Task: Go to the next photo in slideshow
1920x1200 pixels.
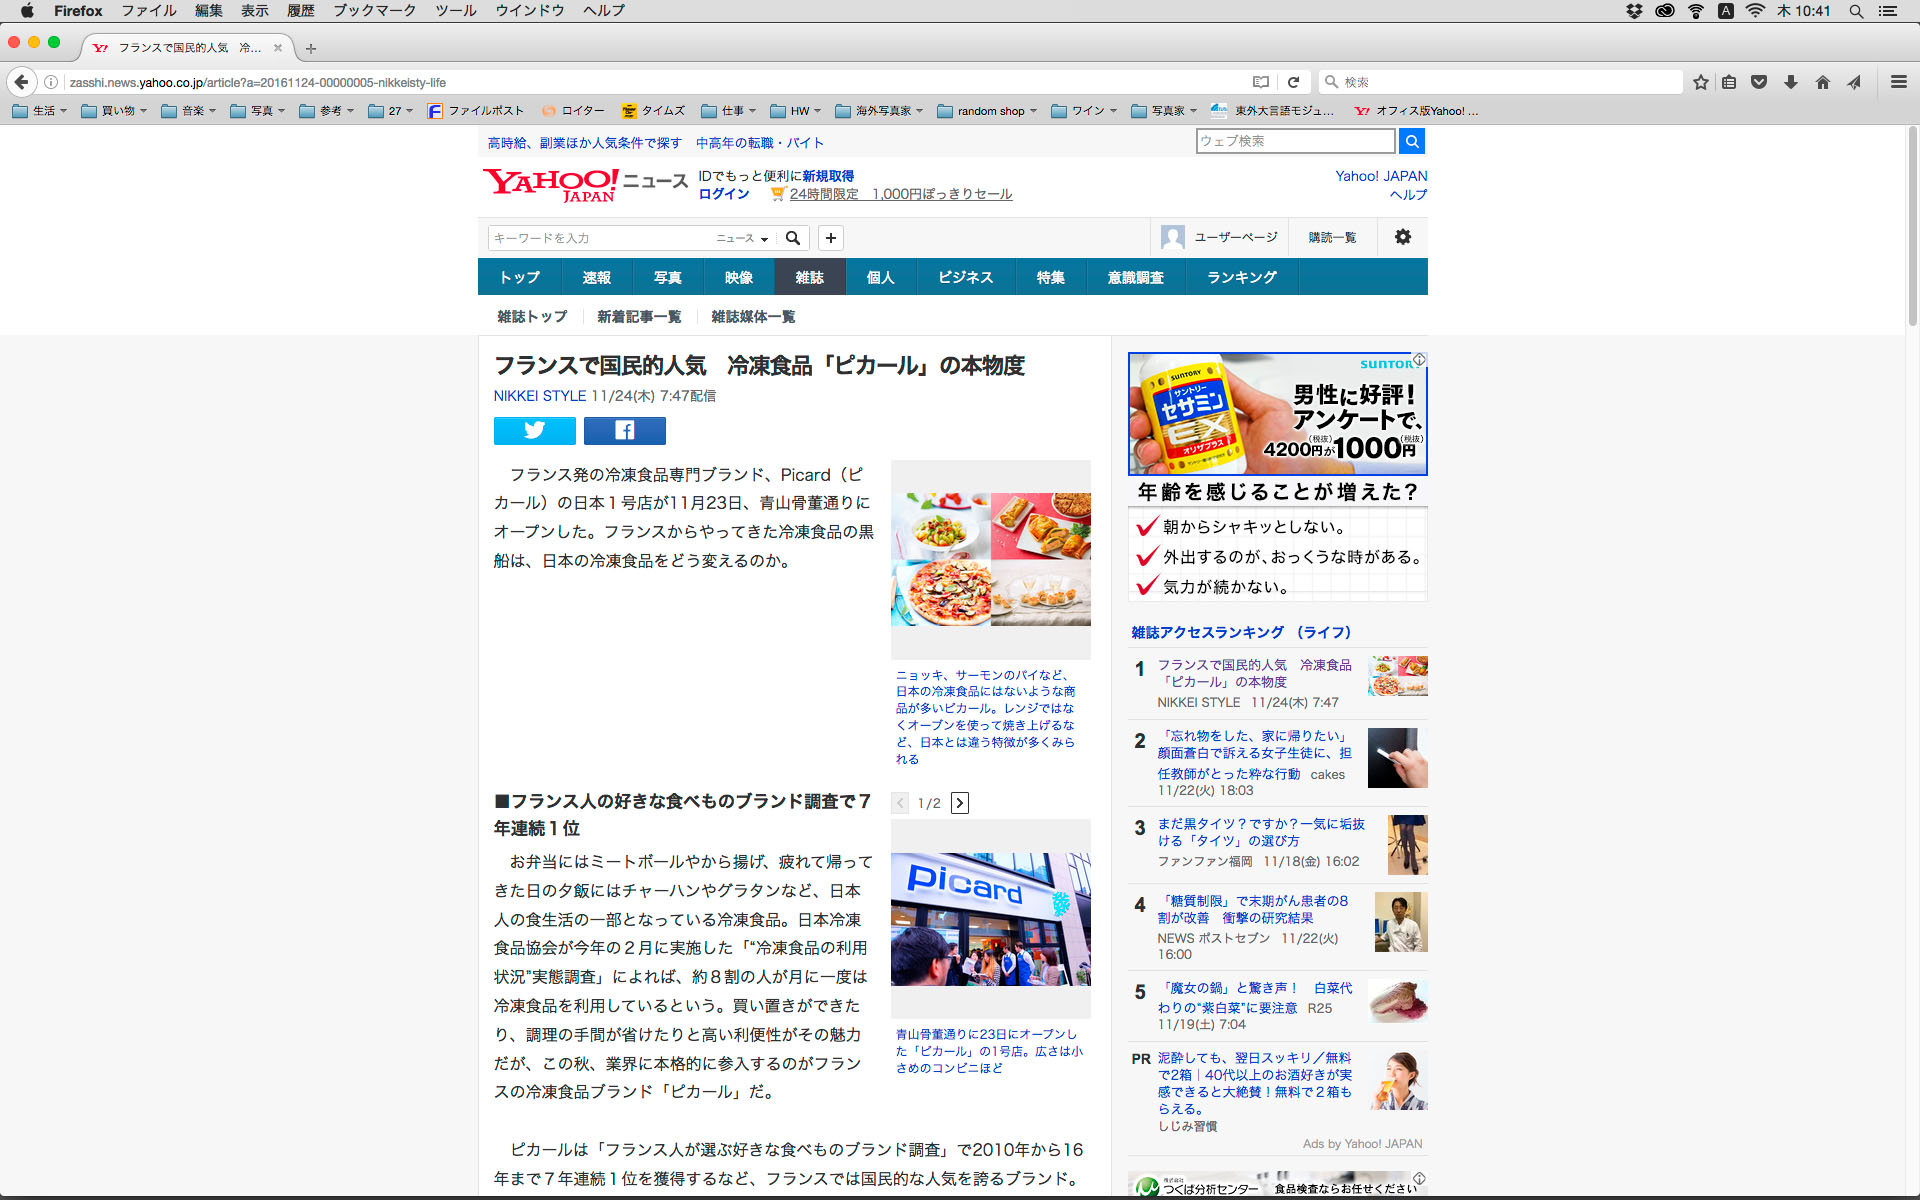Action: pos(959,803)
